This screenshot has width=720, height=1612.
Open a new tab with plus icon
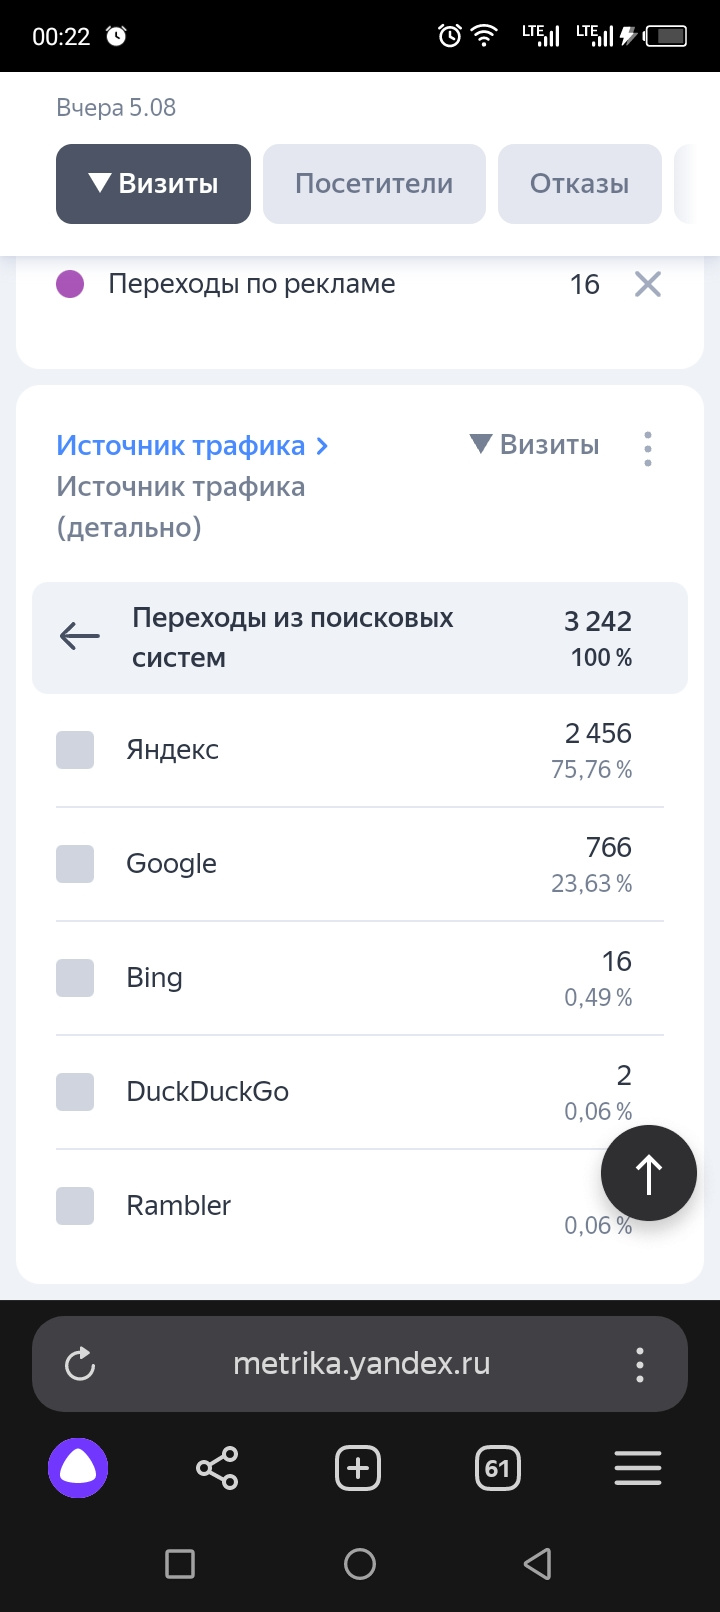pos(358,1468)
